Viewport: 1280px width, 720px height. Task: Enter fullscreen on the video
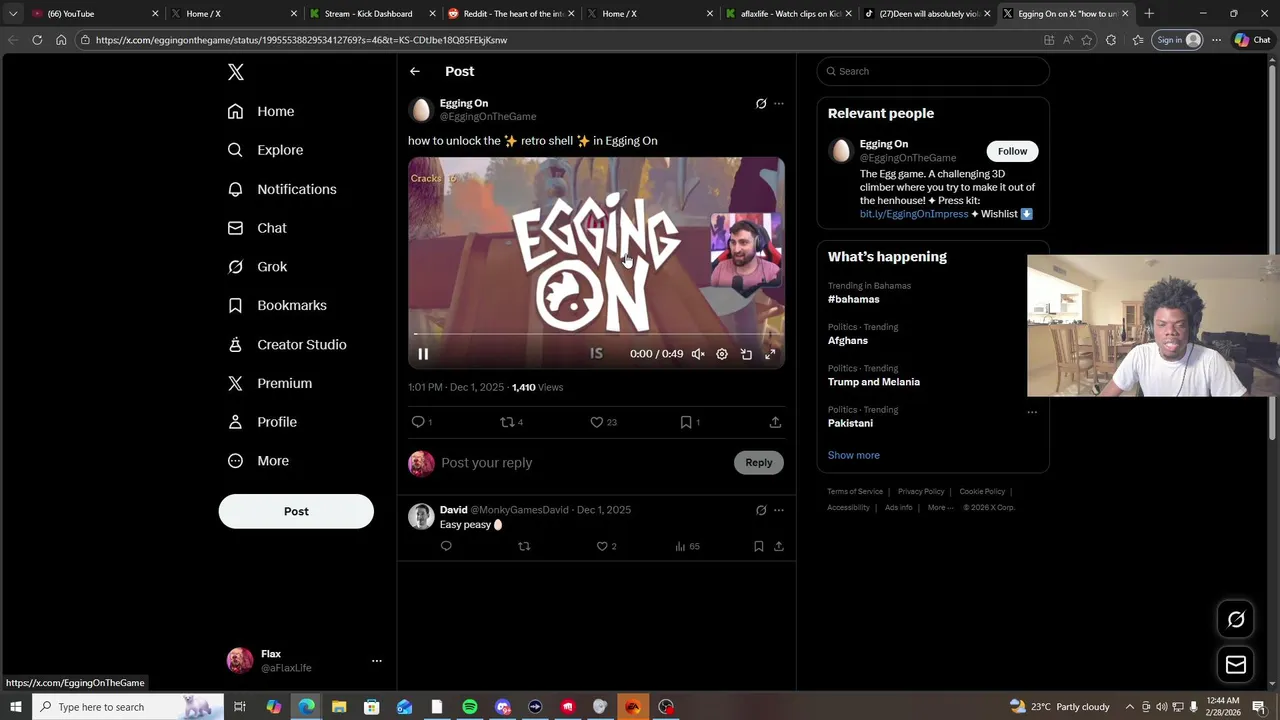pyautogui.click(x=770, y=354)
